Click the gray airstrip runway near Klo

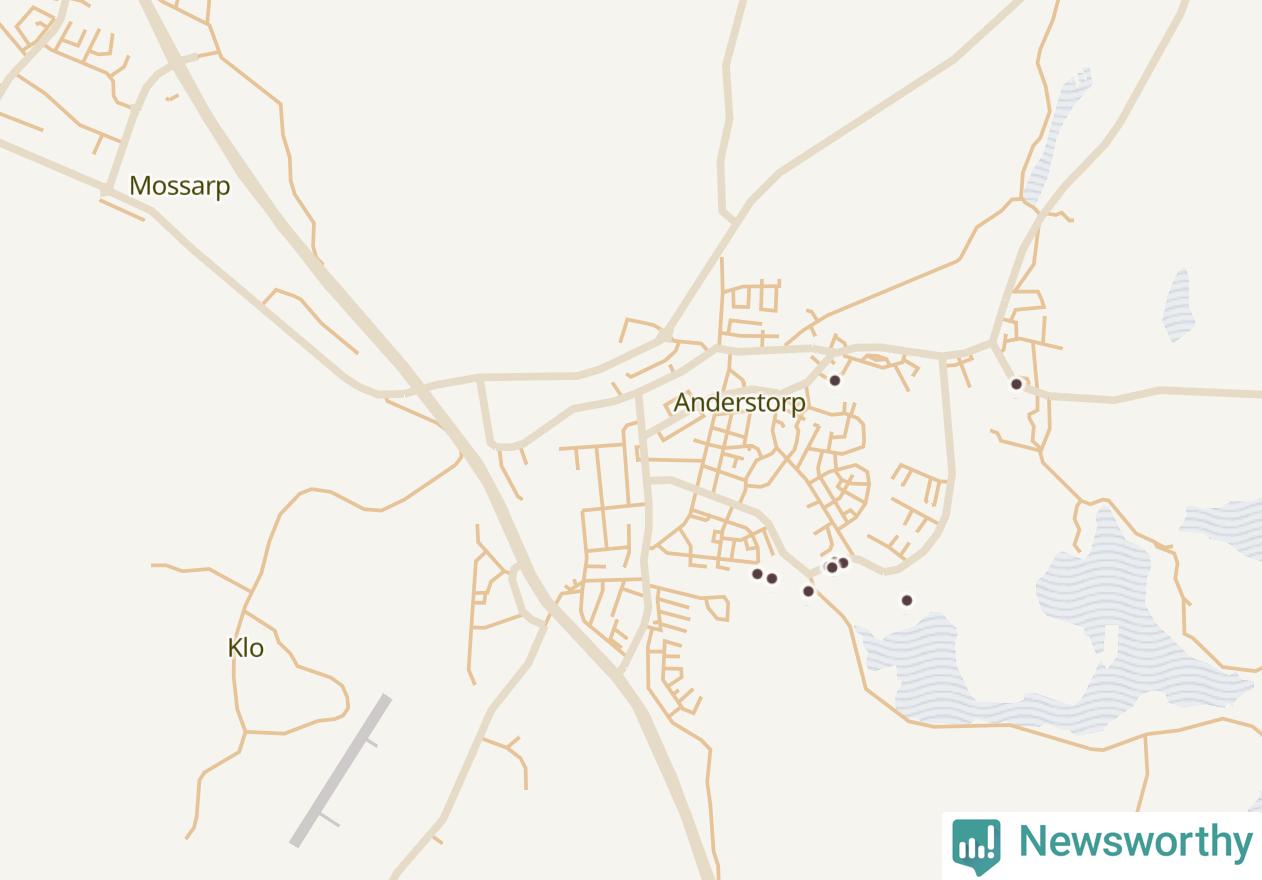340,770
